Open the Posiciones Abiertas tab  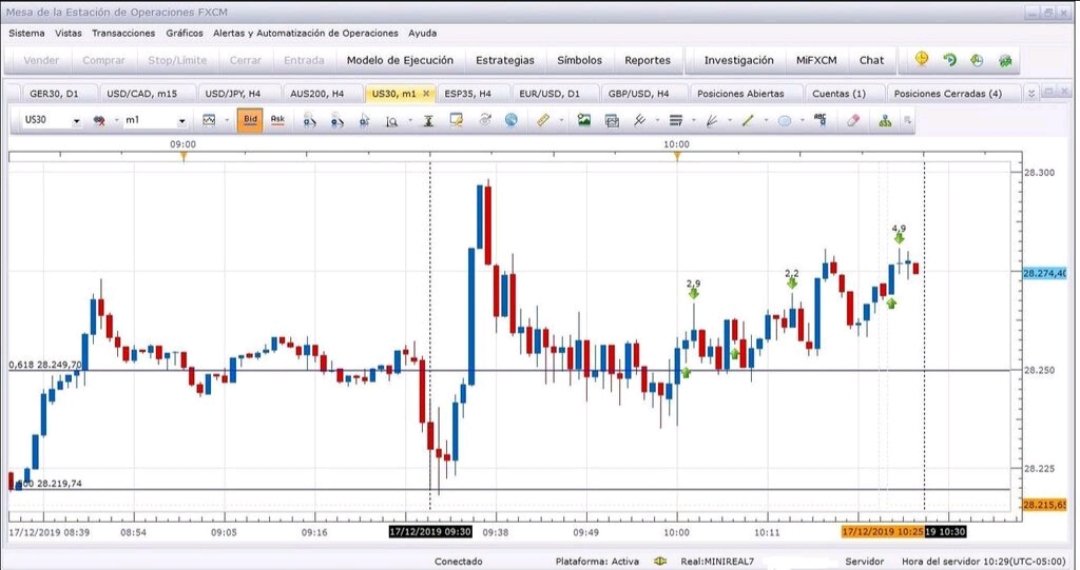(740, 94)
